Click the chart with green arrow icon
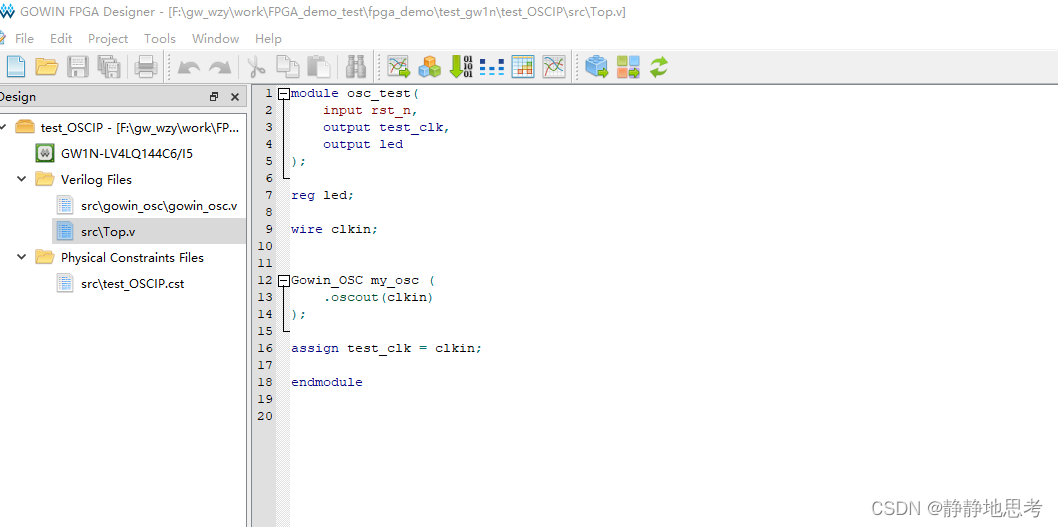The width and height of the screenshot is (1058, 527). [399, 66]
